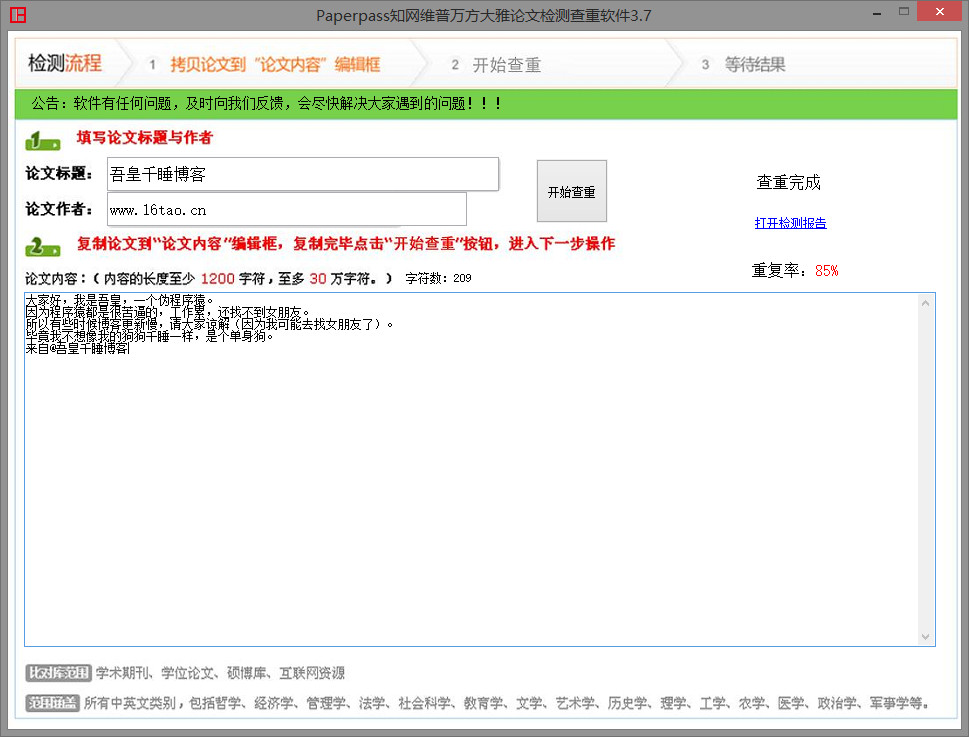Close the Paperpass application window
Screen dimensions: 969x737
pos(938,12)
